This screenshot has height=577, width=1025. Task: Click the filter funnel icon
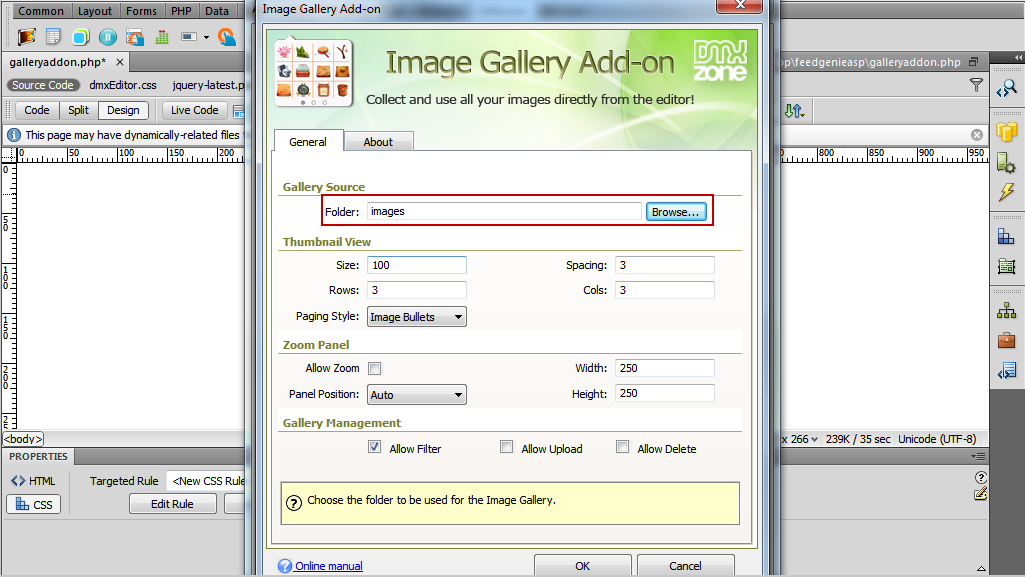976,85
